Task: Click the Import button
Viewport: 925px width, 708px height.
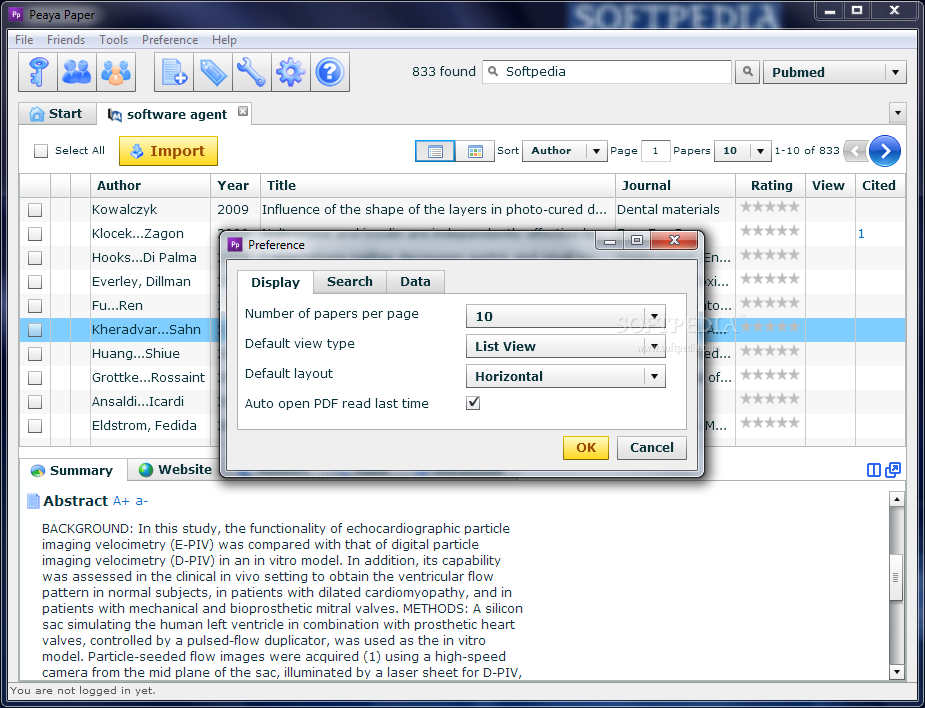Action: 168,151
